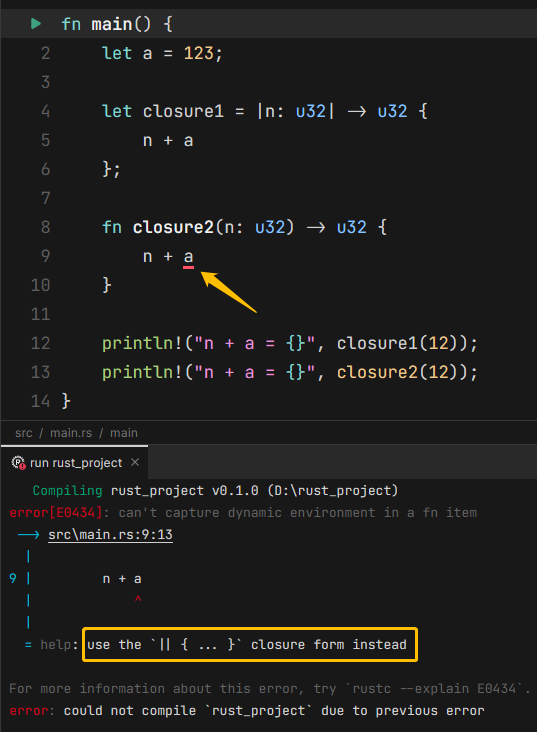Click 'closure2(12)' call on line 13
Image resolution: width=537 pixels, height=732 pixels.
(396, 373)
